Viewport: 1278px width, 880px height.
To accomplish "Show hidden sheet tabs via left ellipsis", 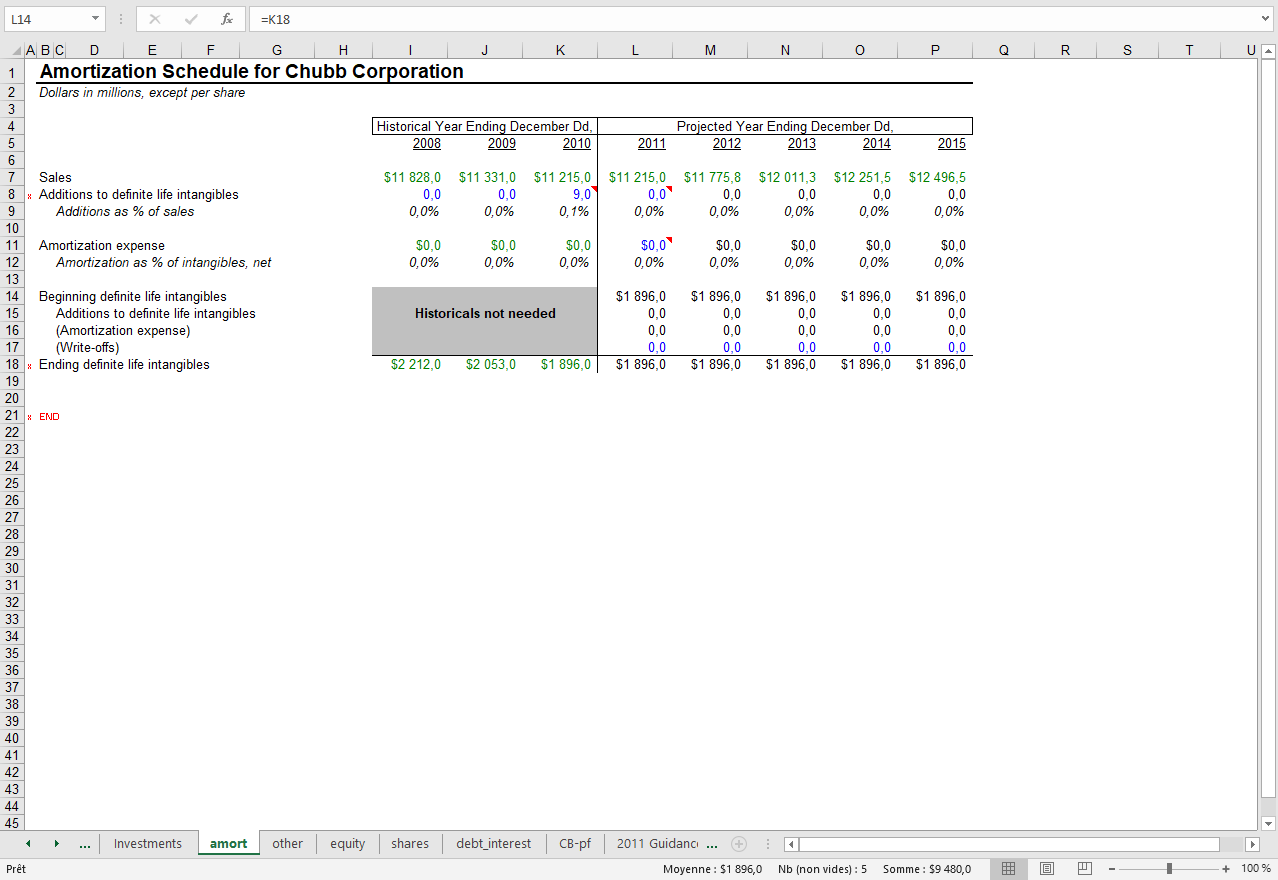I will [x=85, y=844].
